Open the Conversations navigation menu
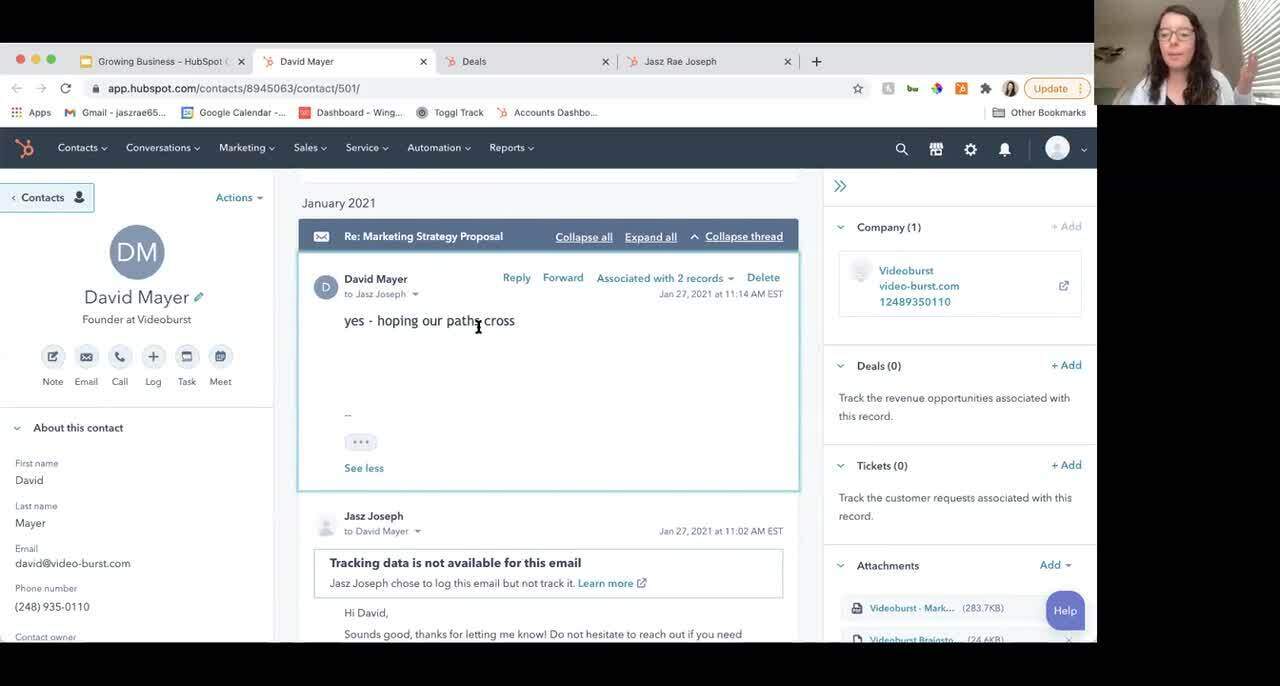Image resolution: width=1280 pixels, height=686 pixels. tap(163, 148)
